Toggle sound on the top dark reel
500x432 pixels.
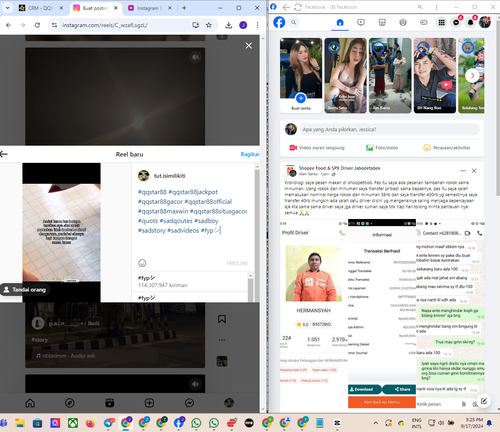195,57
